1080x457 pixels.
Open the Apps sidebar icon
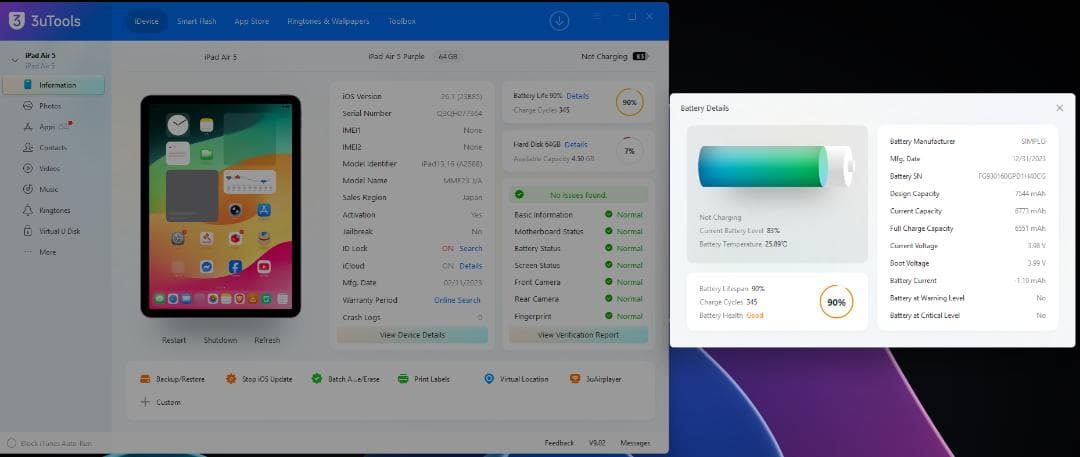28,127
